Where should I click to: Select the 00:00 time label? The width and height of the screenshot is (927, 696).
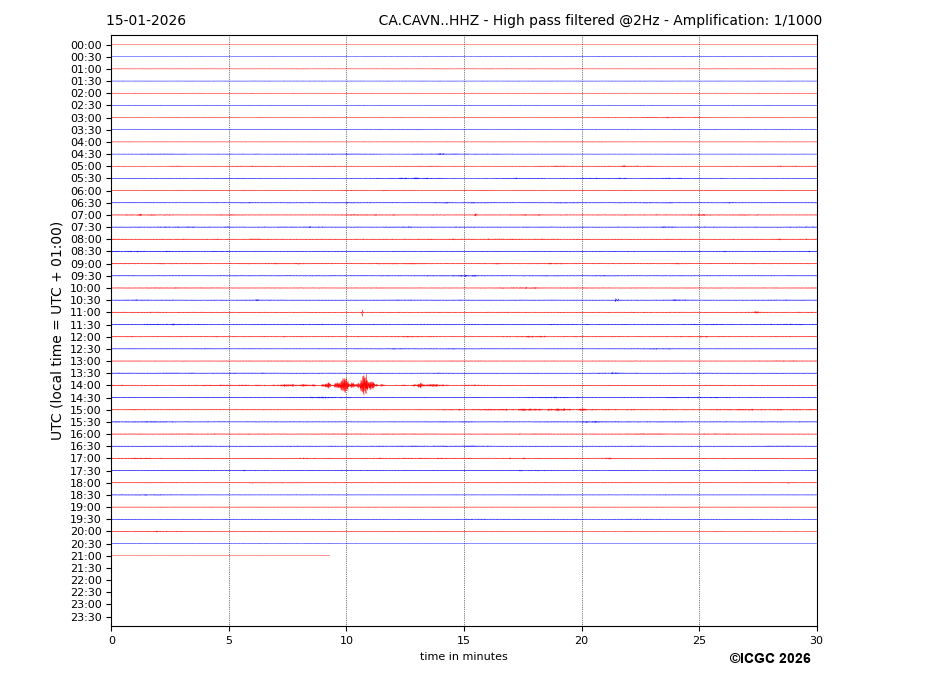pyautogui.click(x=86, y=45)
